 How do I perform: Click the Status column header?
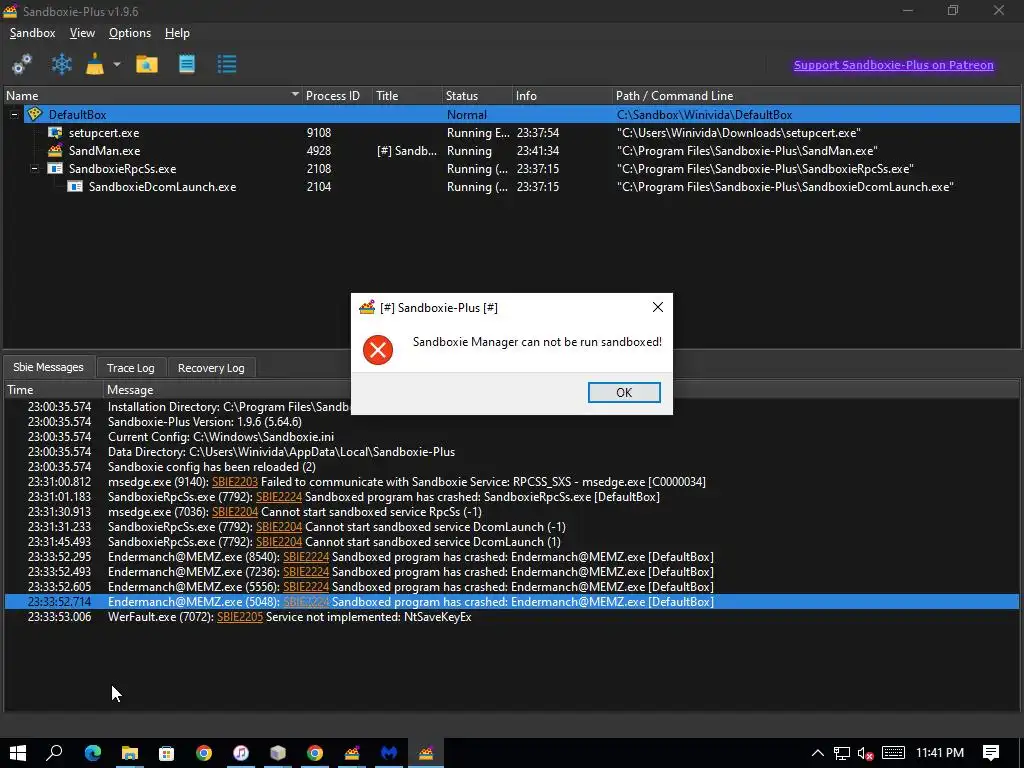pos(477,95)
